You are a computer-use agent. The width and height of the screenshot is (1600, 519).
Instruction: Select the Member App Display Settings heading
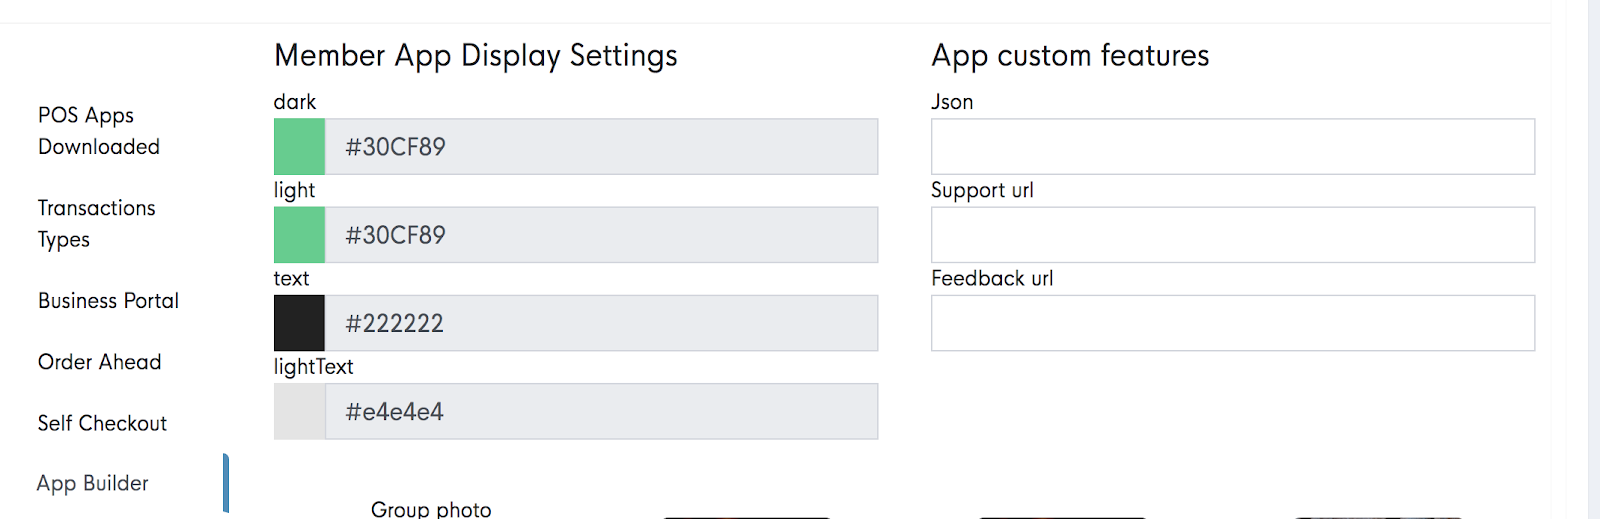coord(476,56)
